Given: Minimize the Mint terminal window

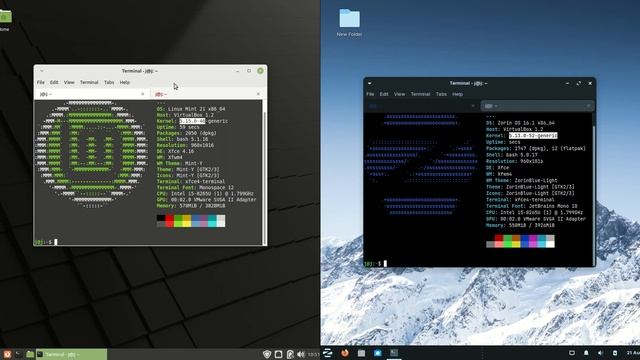Looking at the screenshot, I should tap(238, 71).
